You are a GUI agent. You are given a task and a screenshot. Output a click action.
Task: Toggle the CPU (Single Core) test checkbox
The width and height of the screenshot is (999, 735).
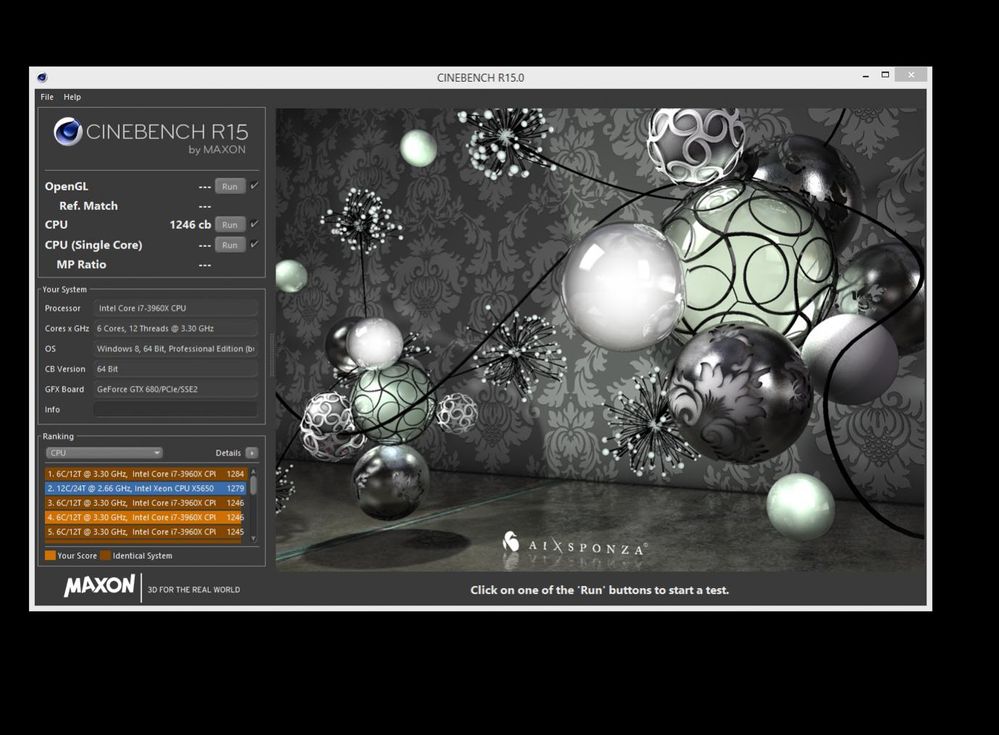[254, 245]
